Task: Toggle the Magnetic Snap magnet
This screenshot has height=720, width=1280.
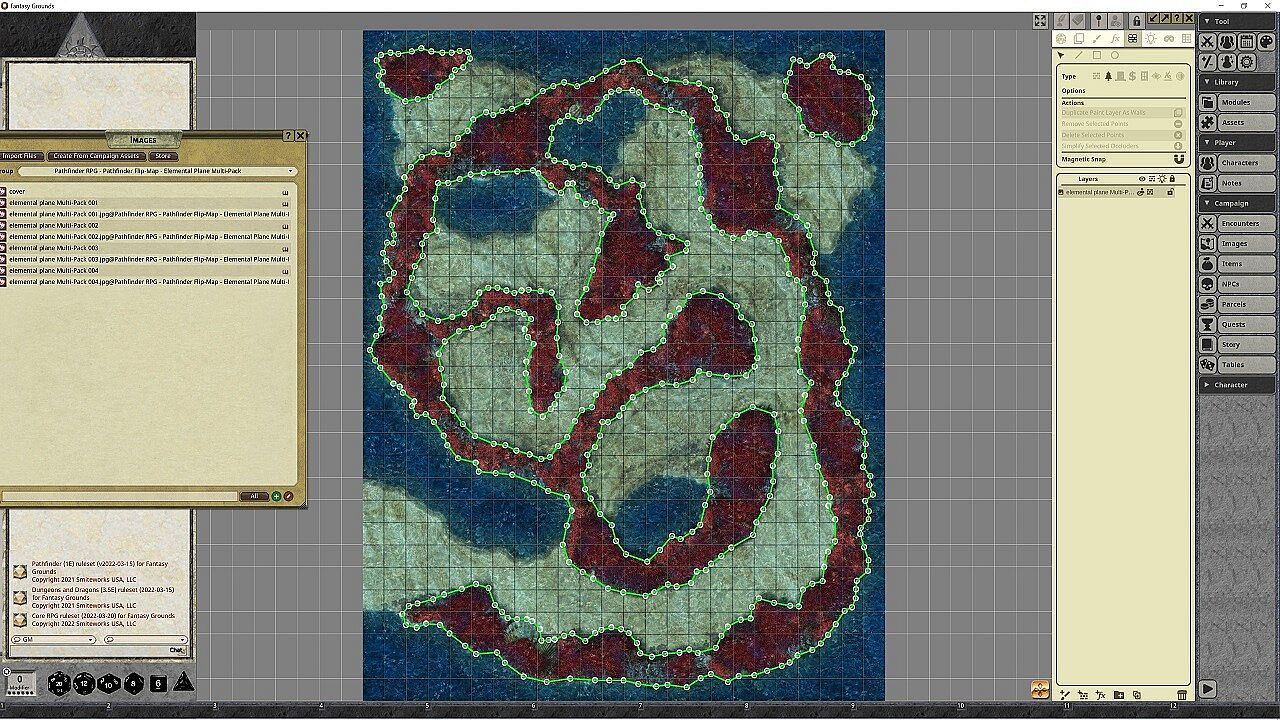Action: [1178, 159]
